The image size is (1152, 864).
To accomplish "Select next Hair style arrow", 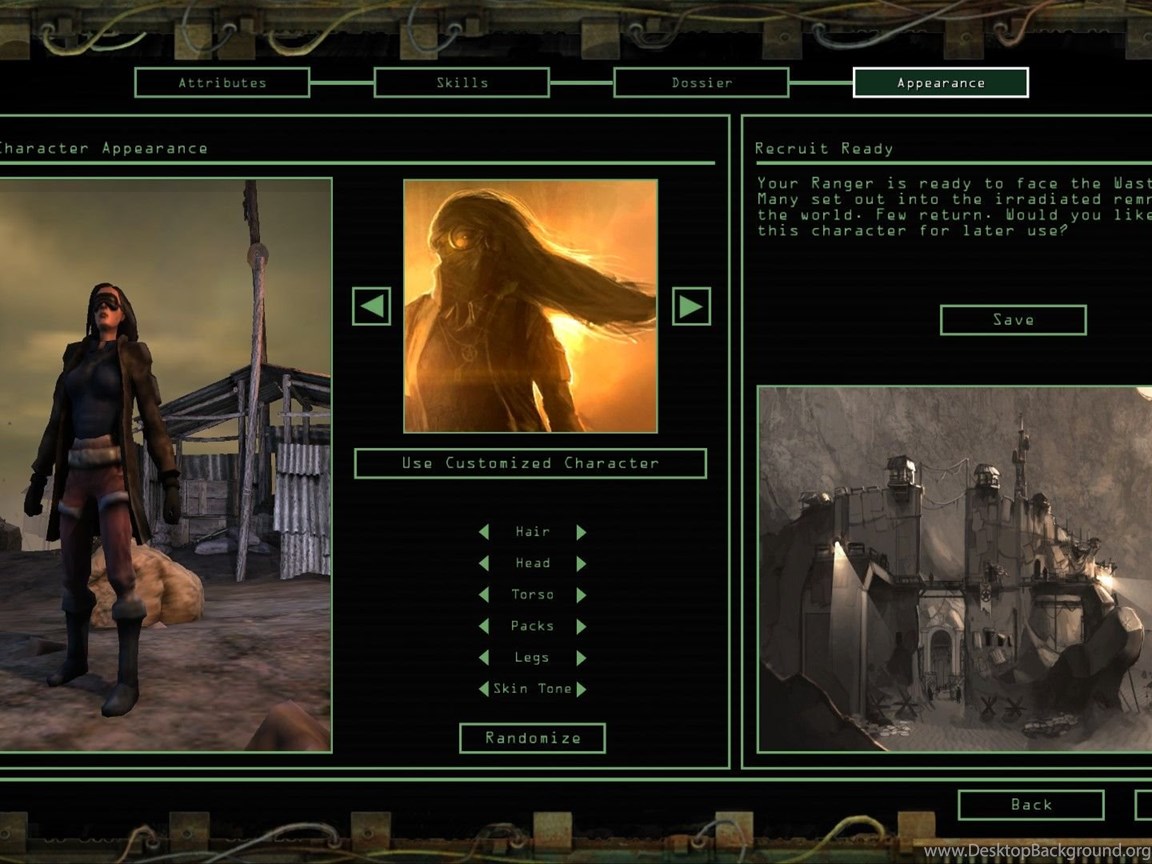I will click(581, 532).
